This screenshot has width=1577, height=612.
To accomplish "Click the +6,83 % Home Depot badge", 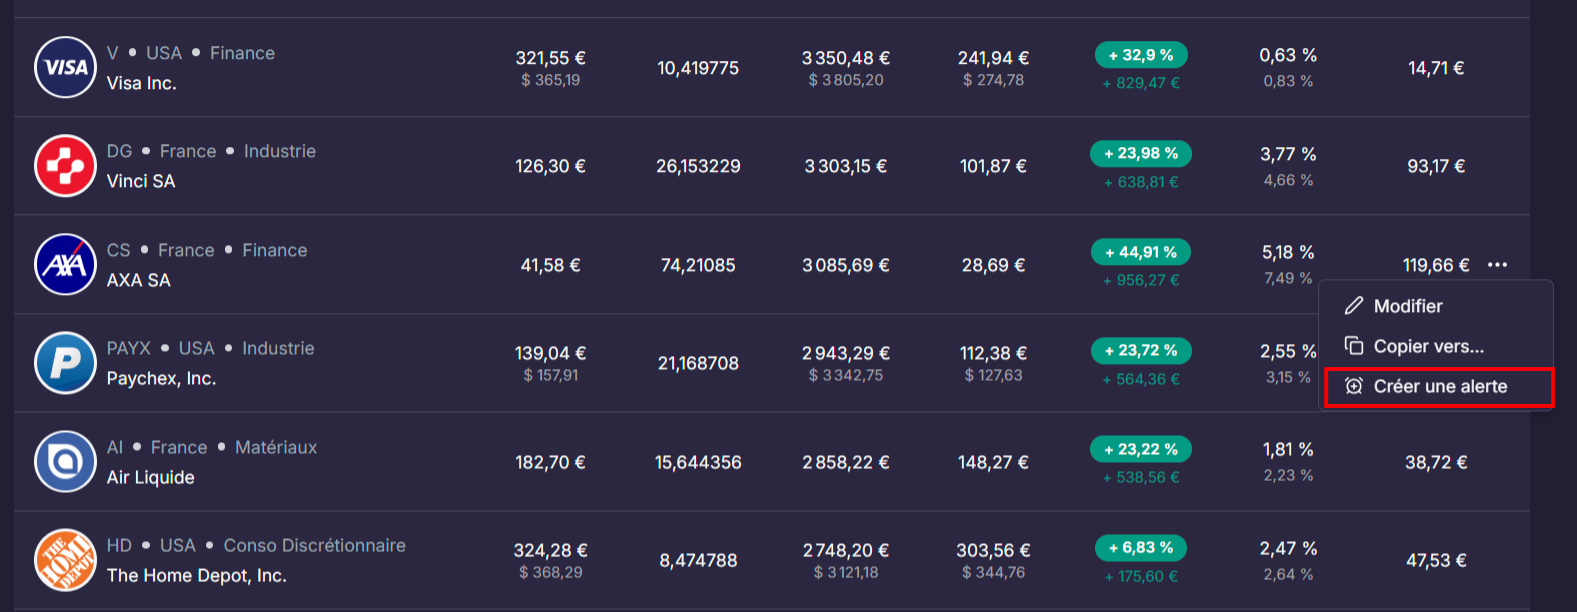I will pyautogui.click(x=1141, y=548).
